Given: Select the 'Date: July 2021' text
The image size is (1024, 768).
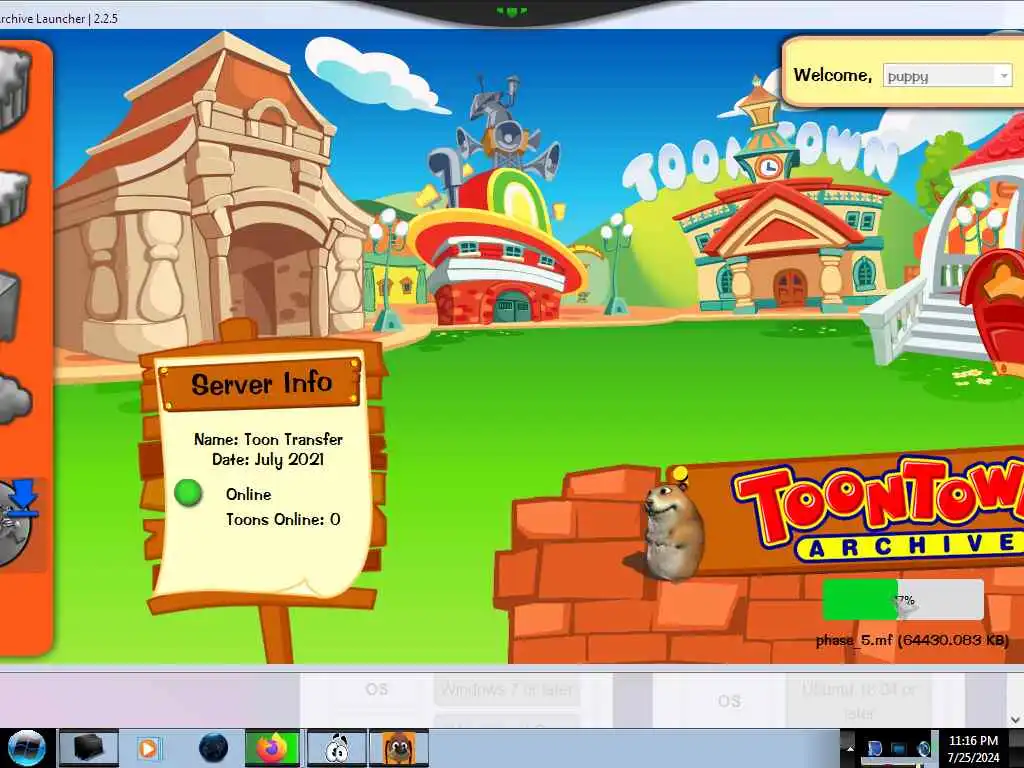Looking at the screenshot, I should 268,460.
